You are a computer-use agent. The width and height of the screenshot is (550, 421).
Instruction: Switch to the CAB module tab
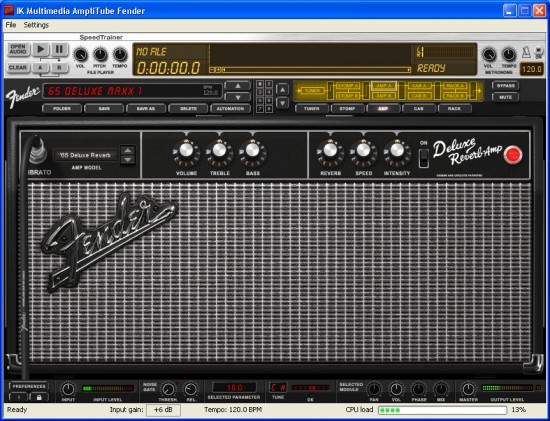pos(419,108)
